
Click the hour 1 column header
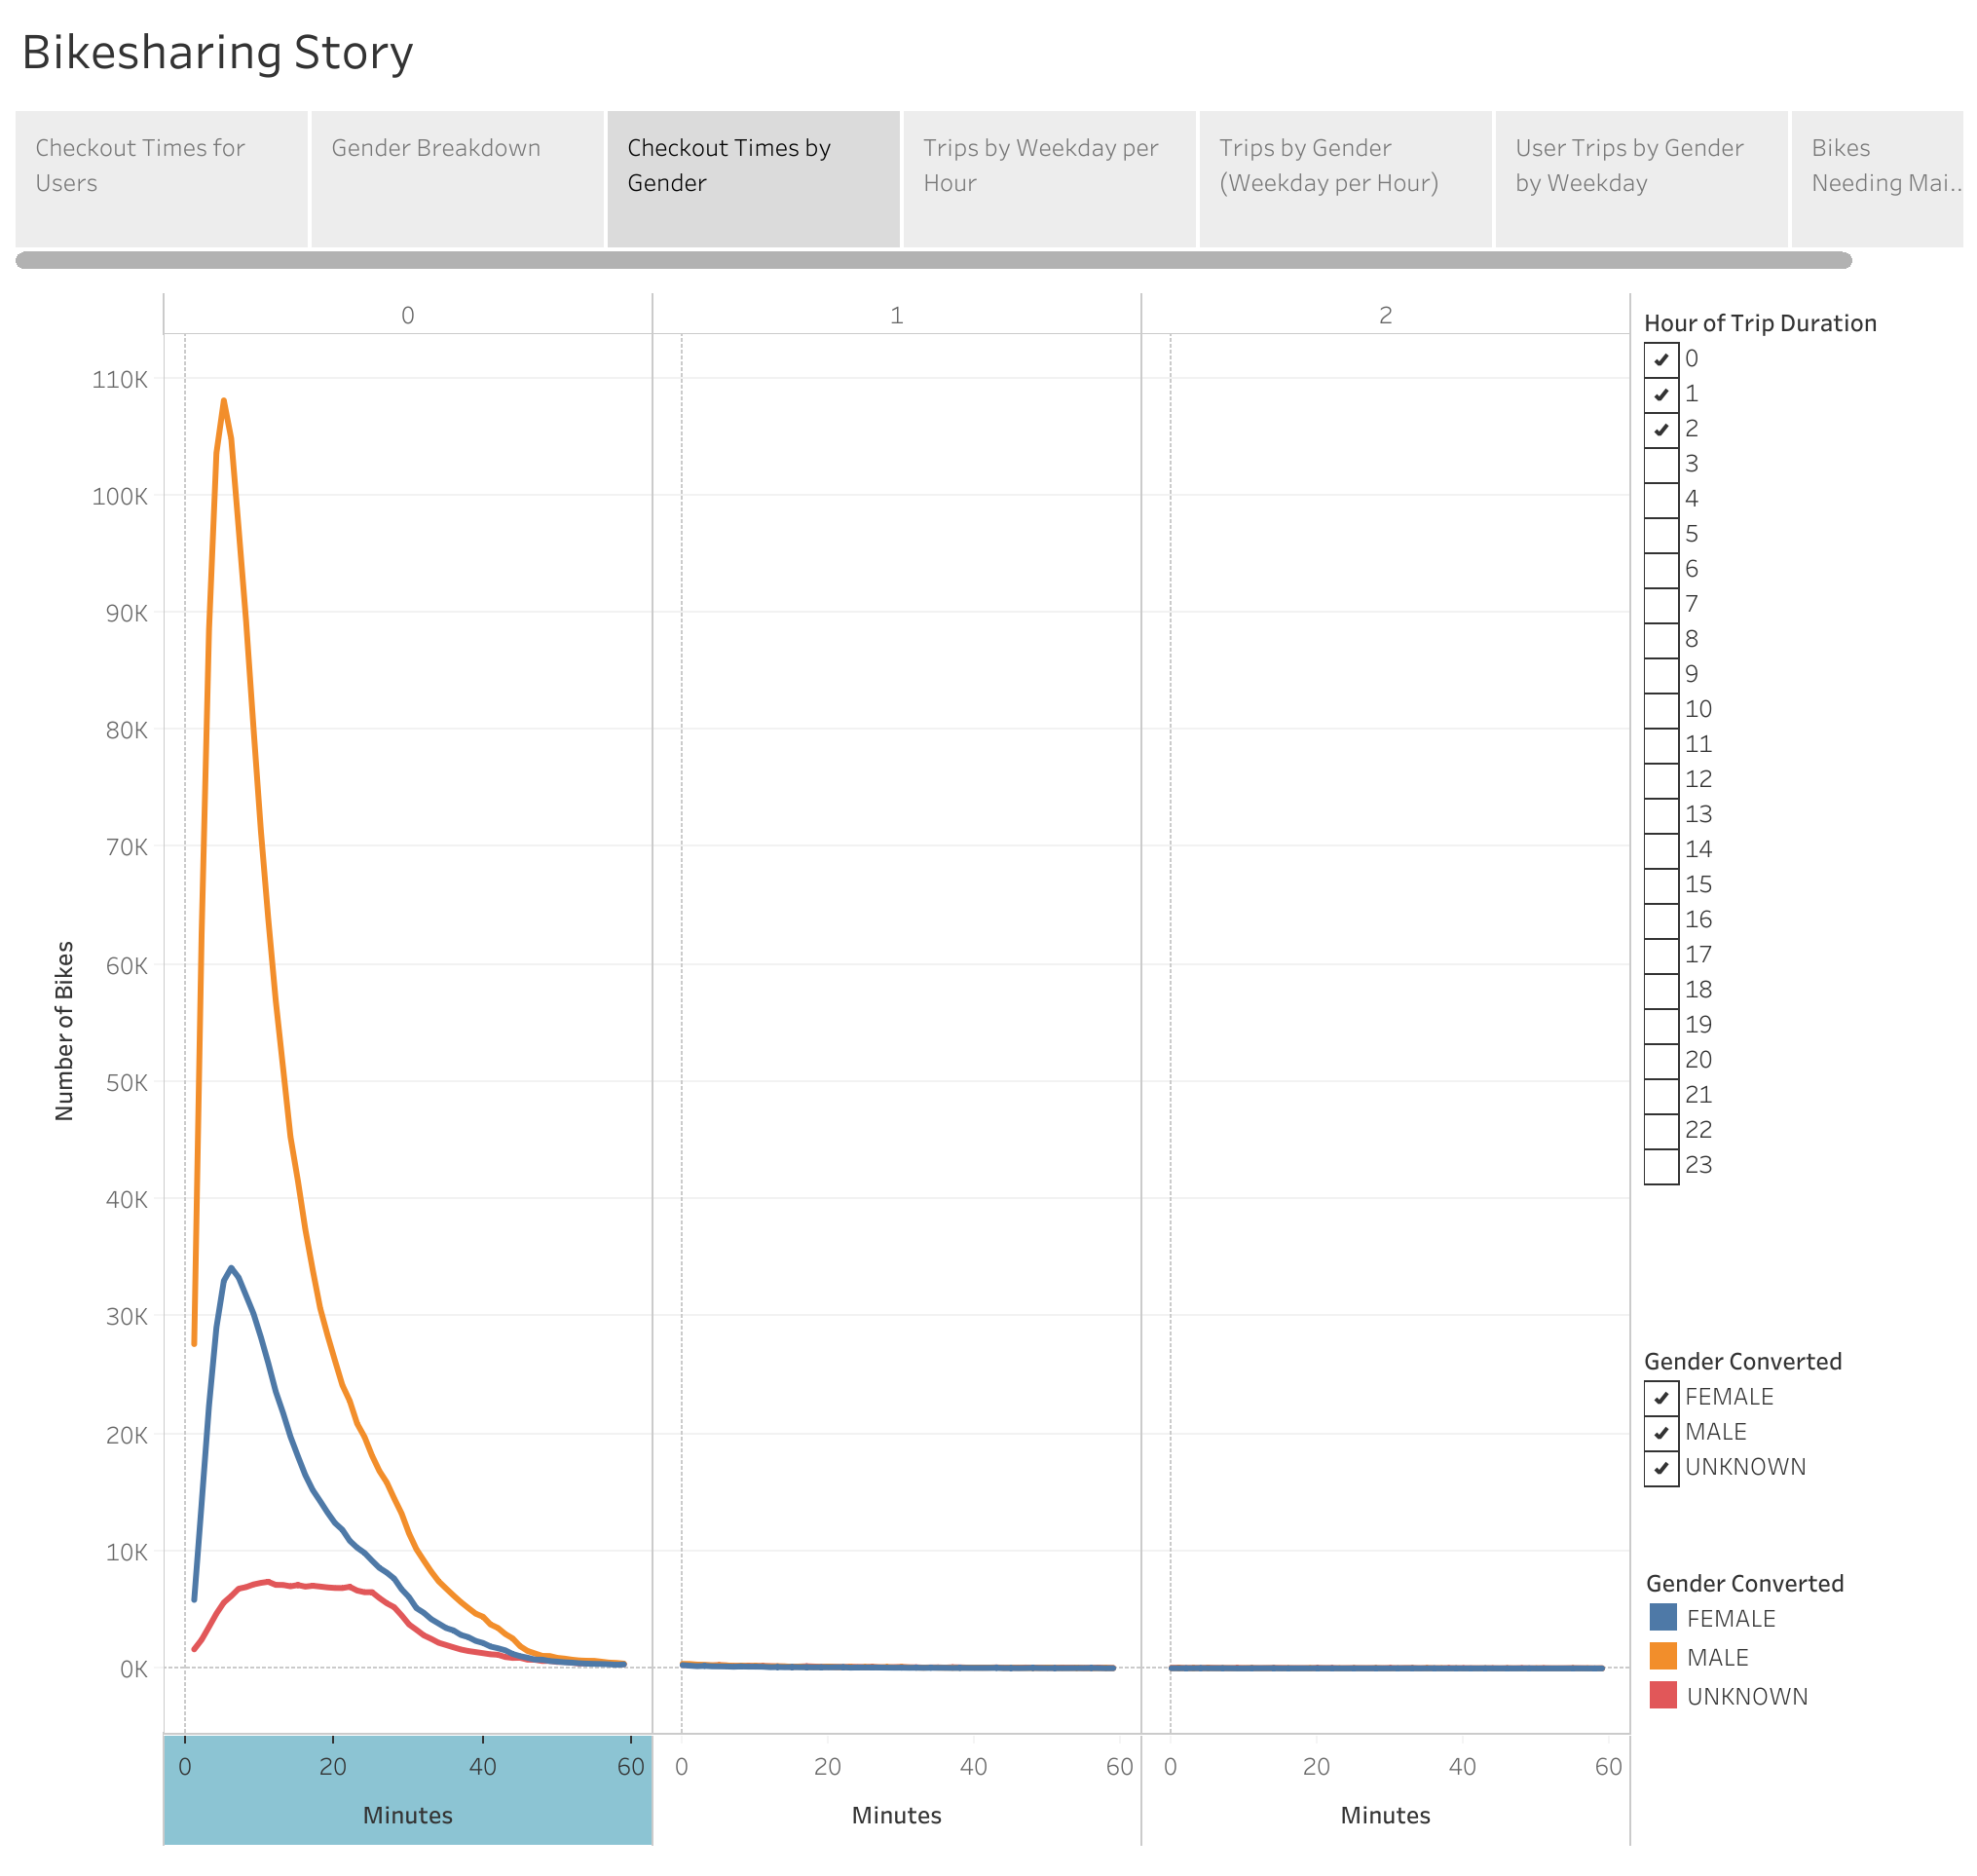897,315
